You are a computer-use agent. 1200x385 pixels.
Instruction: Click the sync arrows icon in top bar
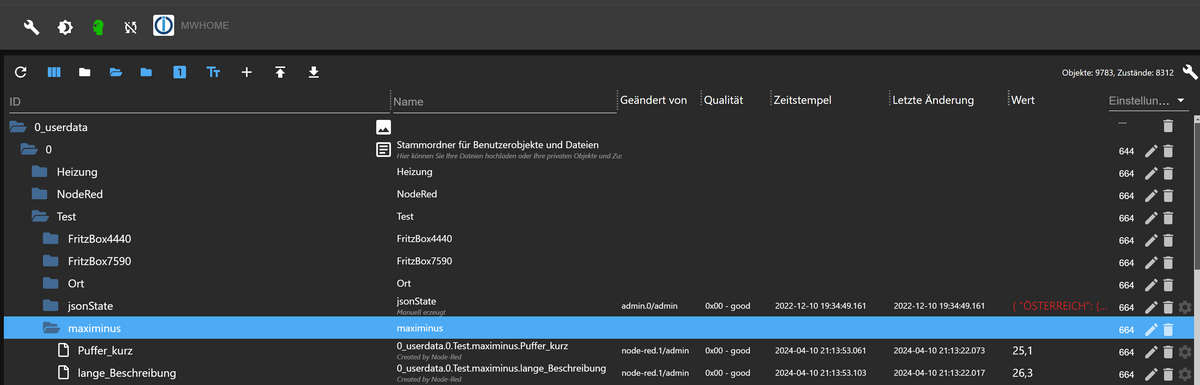(130, 27)
